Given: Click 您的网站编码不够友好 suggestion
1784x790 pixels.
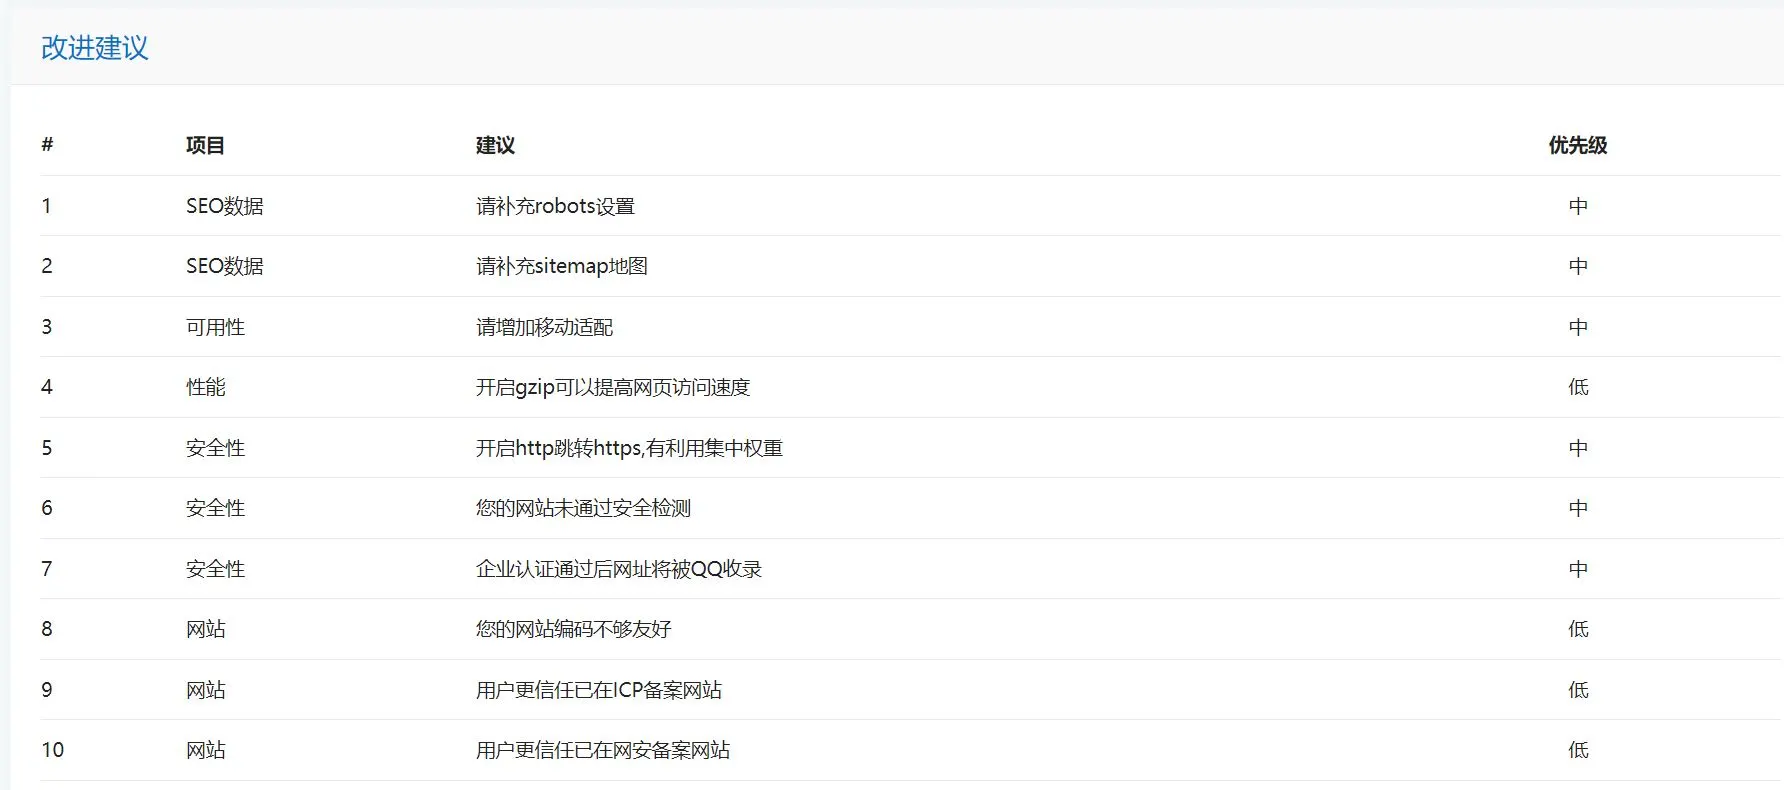Looking at the screenshot, I should [574, 629].
